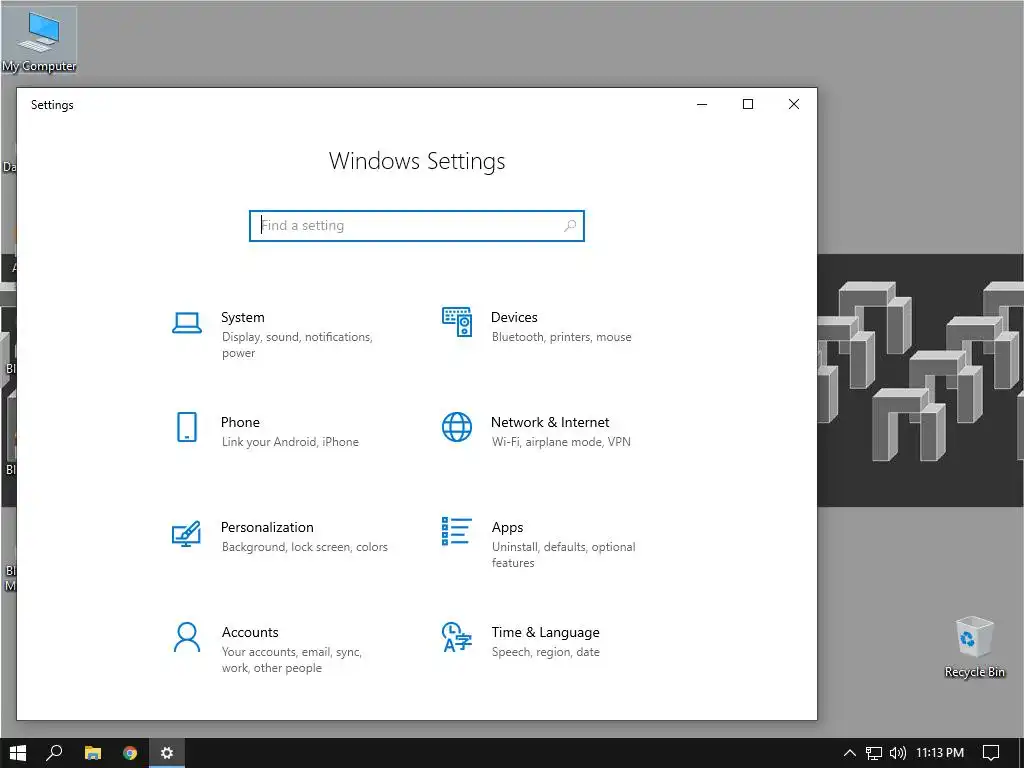Open the Network & Internet heading

(x=550, y=423)
